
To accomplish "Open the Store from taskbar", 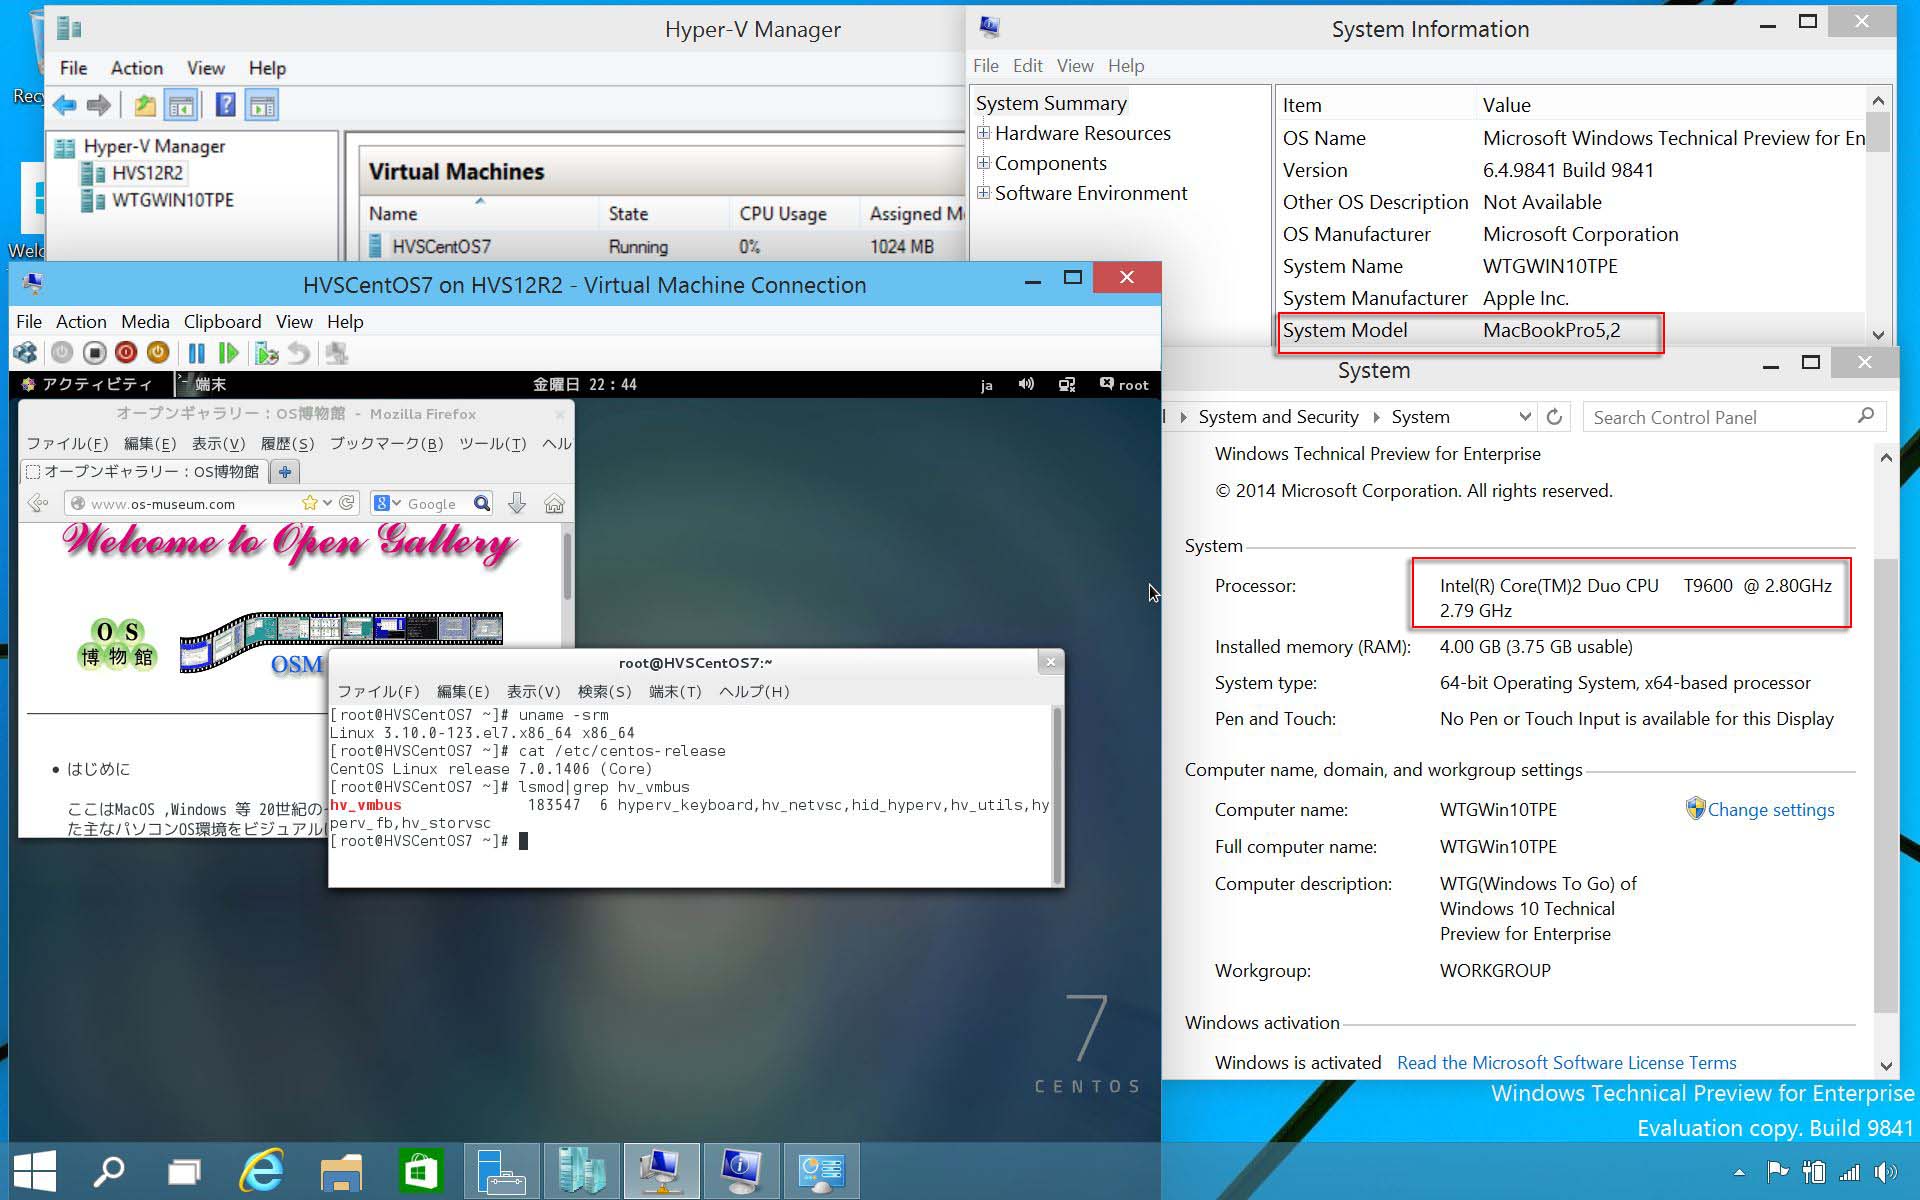I will click(421, 1171).
